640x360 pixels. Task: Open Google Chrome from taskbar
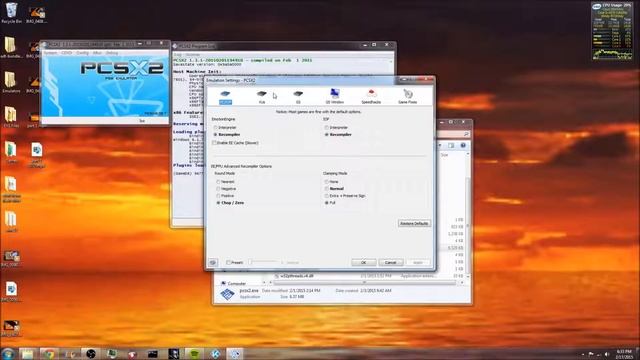click(49, 354)
